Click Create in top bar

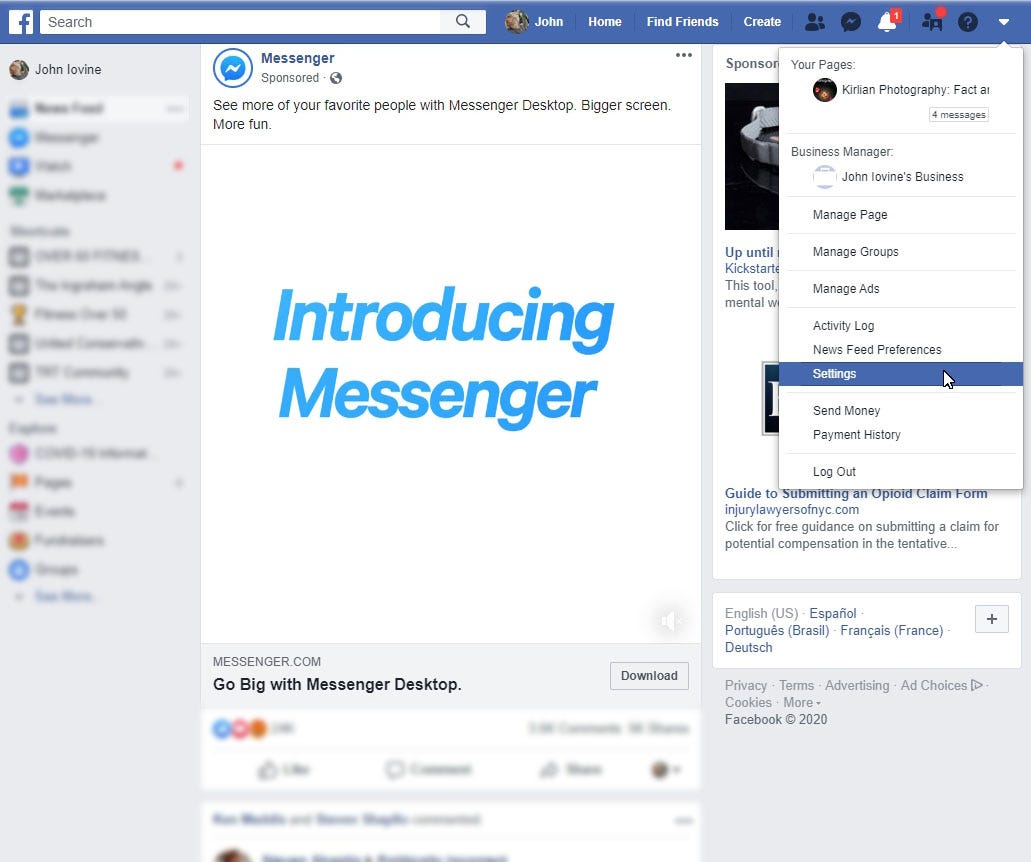pos(761,22)
